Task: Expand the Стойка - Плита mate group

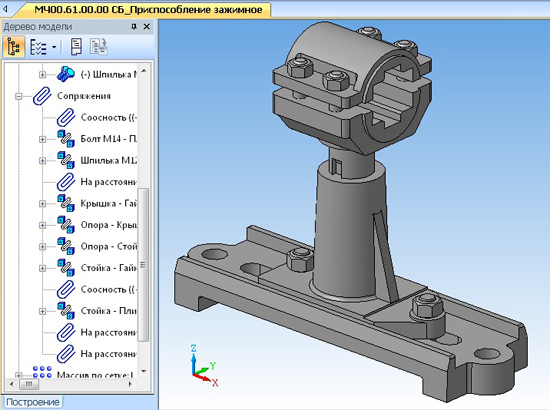Action: pyautogui.click(x=42, y=311)
